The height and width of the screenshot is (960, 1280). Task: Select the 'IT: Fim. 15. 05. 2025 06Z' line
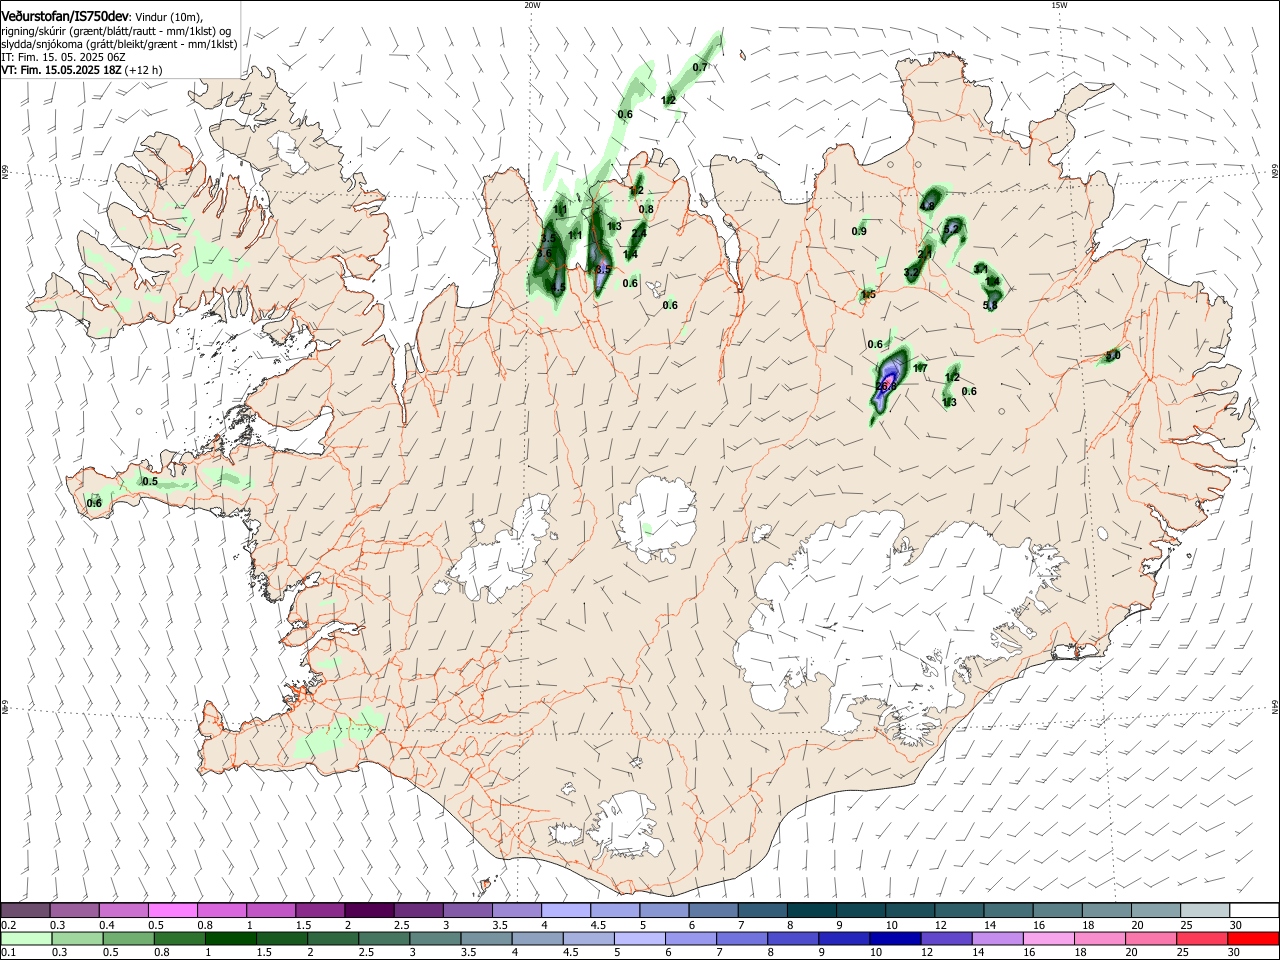(63, 57)
